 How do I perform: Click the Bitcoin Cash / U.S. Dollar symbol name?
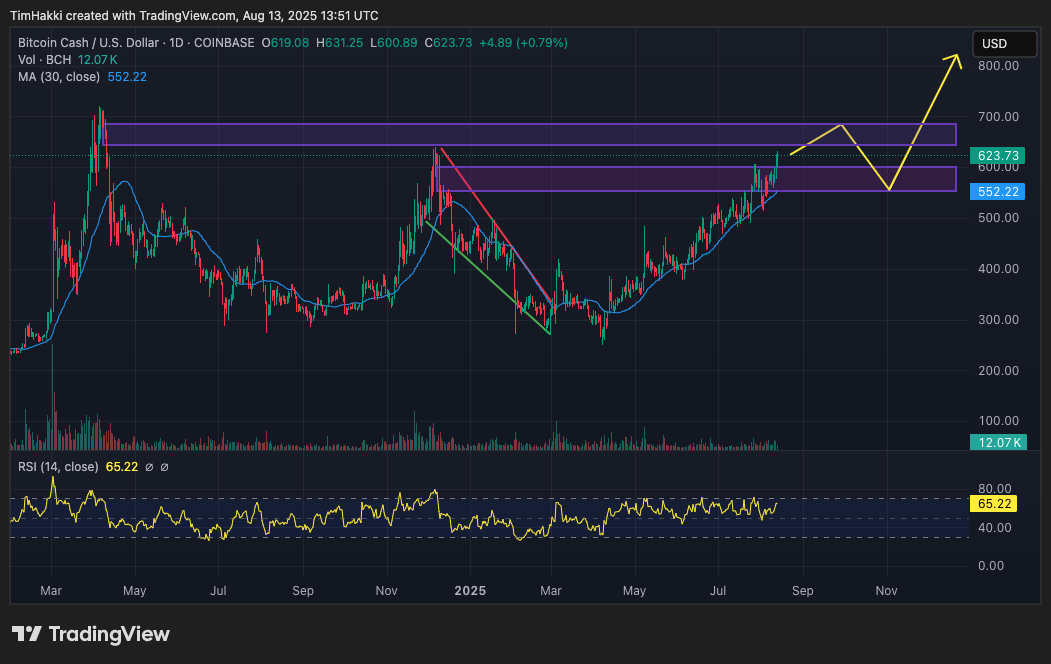[90, 43]
